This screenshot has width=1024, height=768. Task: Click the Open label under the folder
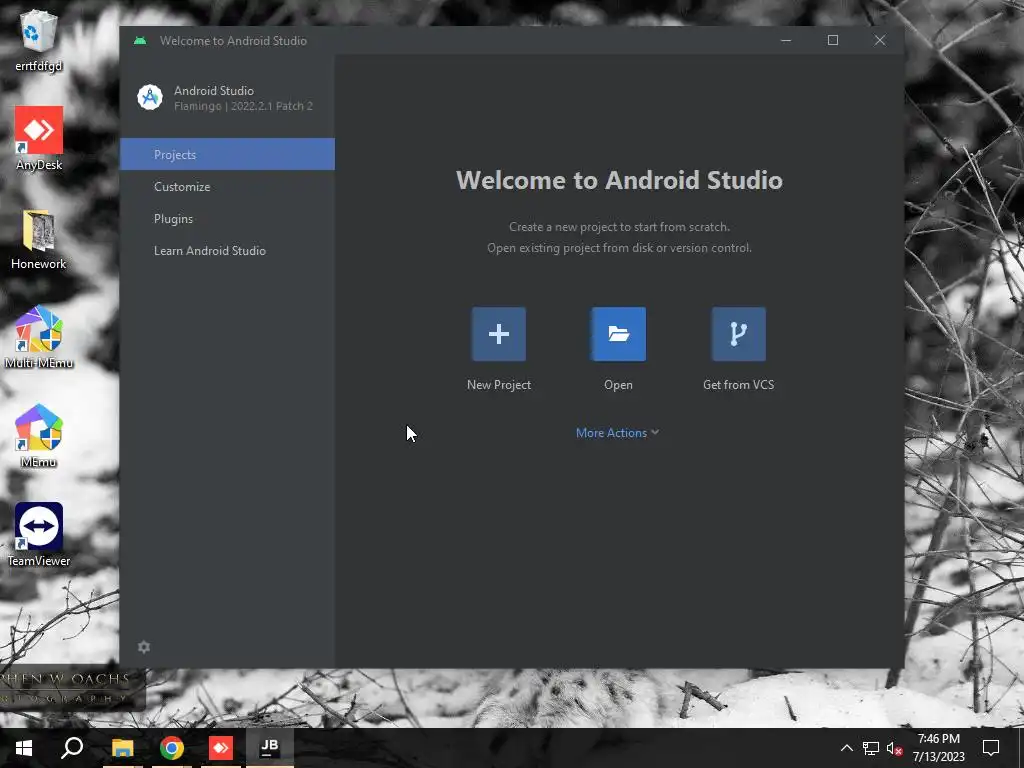point(618,385)
